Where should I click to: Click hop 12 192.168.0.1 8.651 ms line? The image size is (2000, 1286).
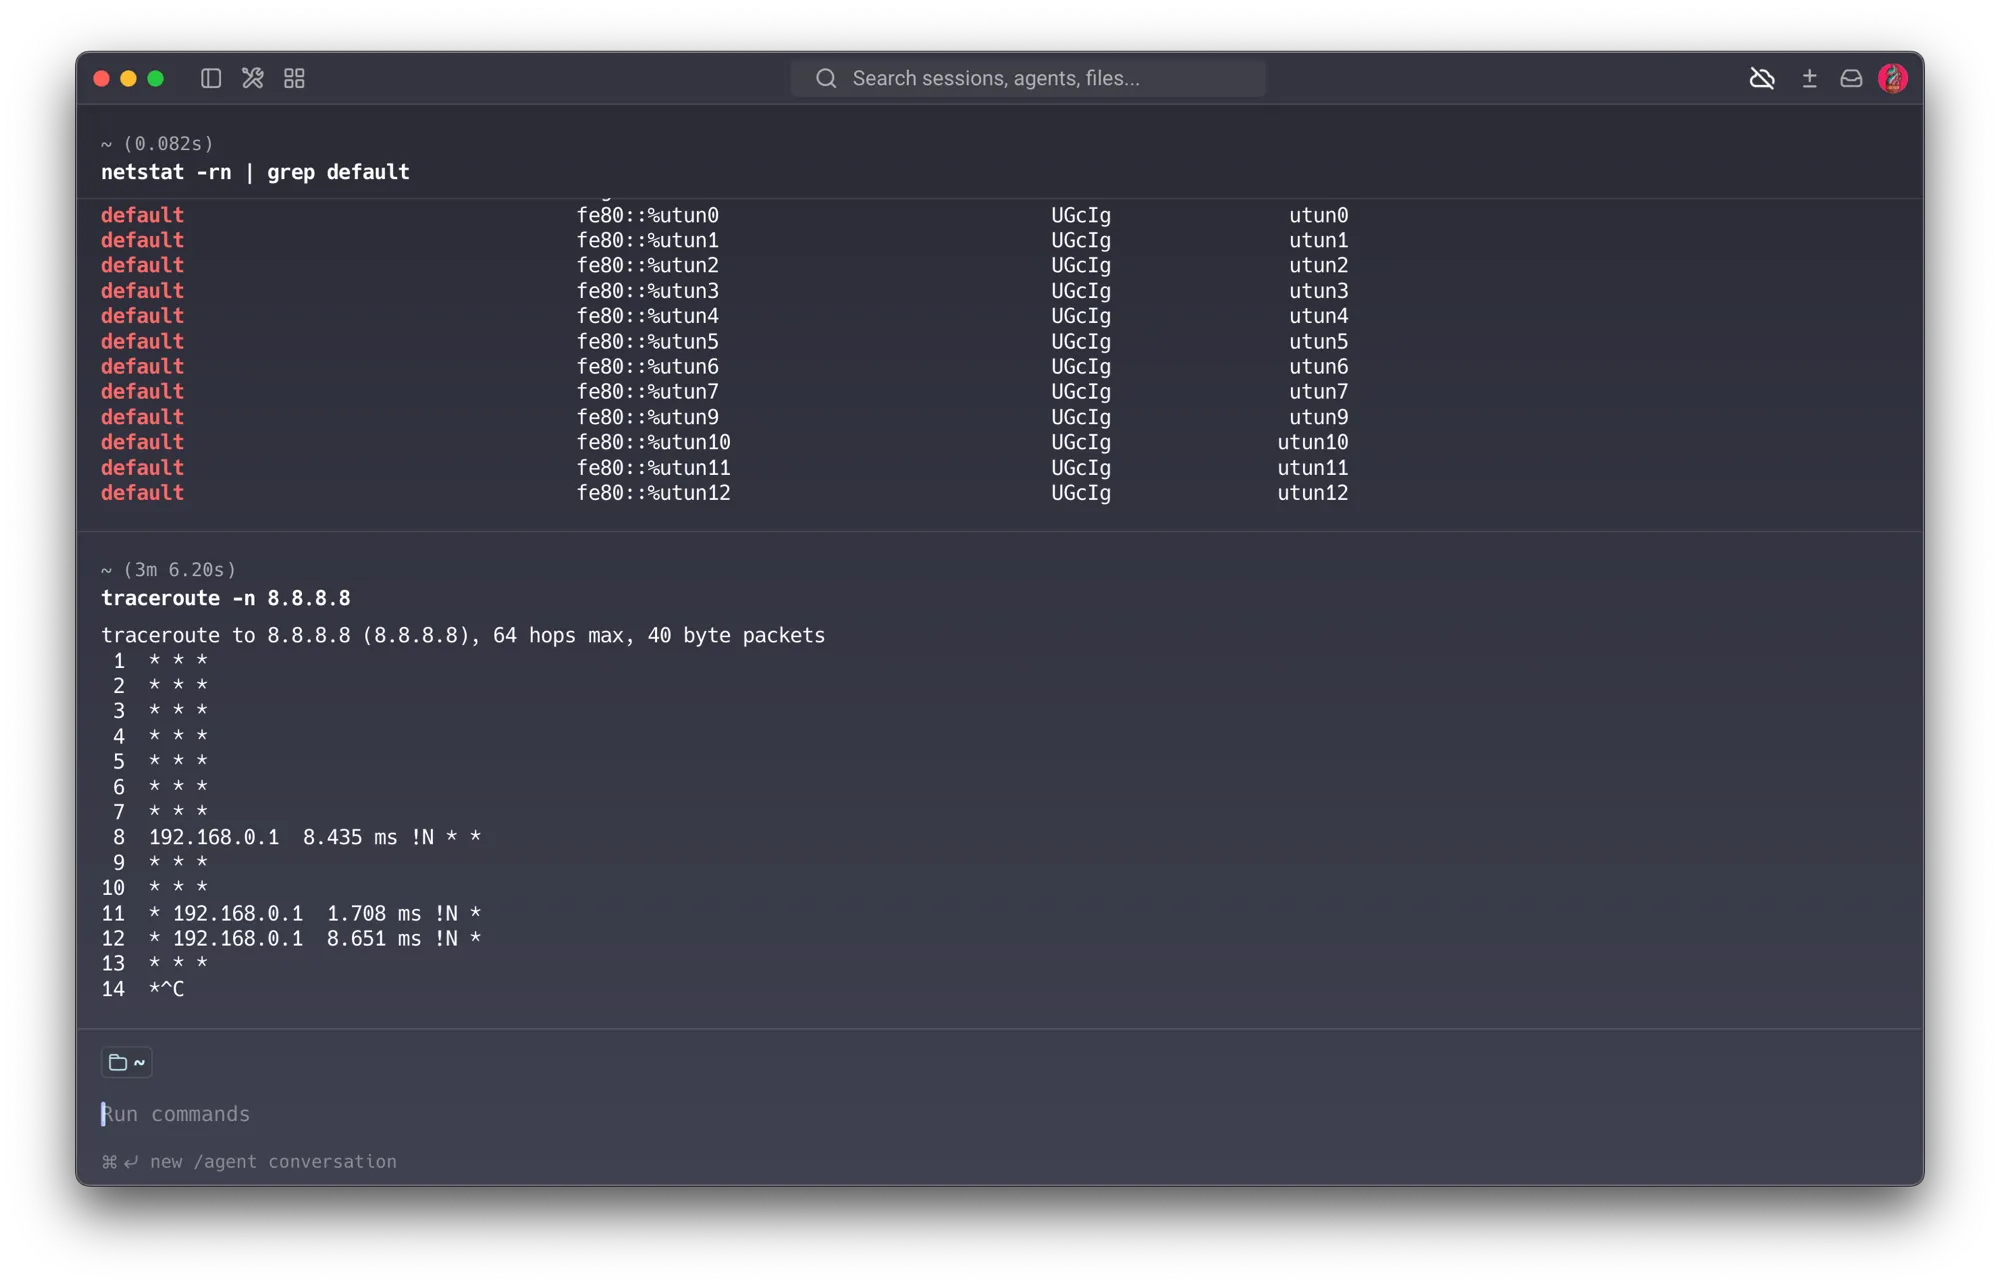[x=291, y=938]
